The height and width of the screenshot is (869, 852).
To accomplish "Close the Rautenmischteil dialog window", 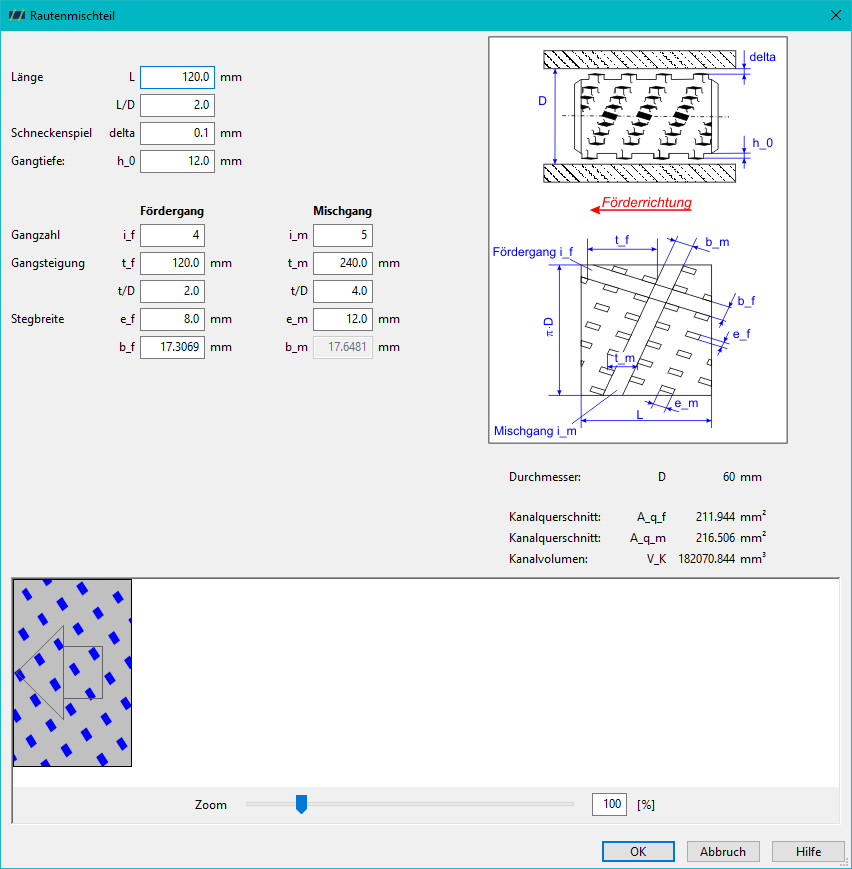I will 835,16.
